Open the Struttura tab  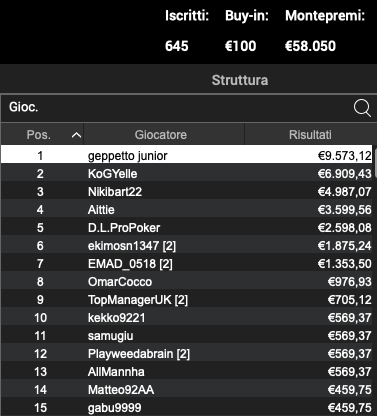[240, 80]
